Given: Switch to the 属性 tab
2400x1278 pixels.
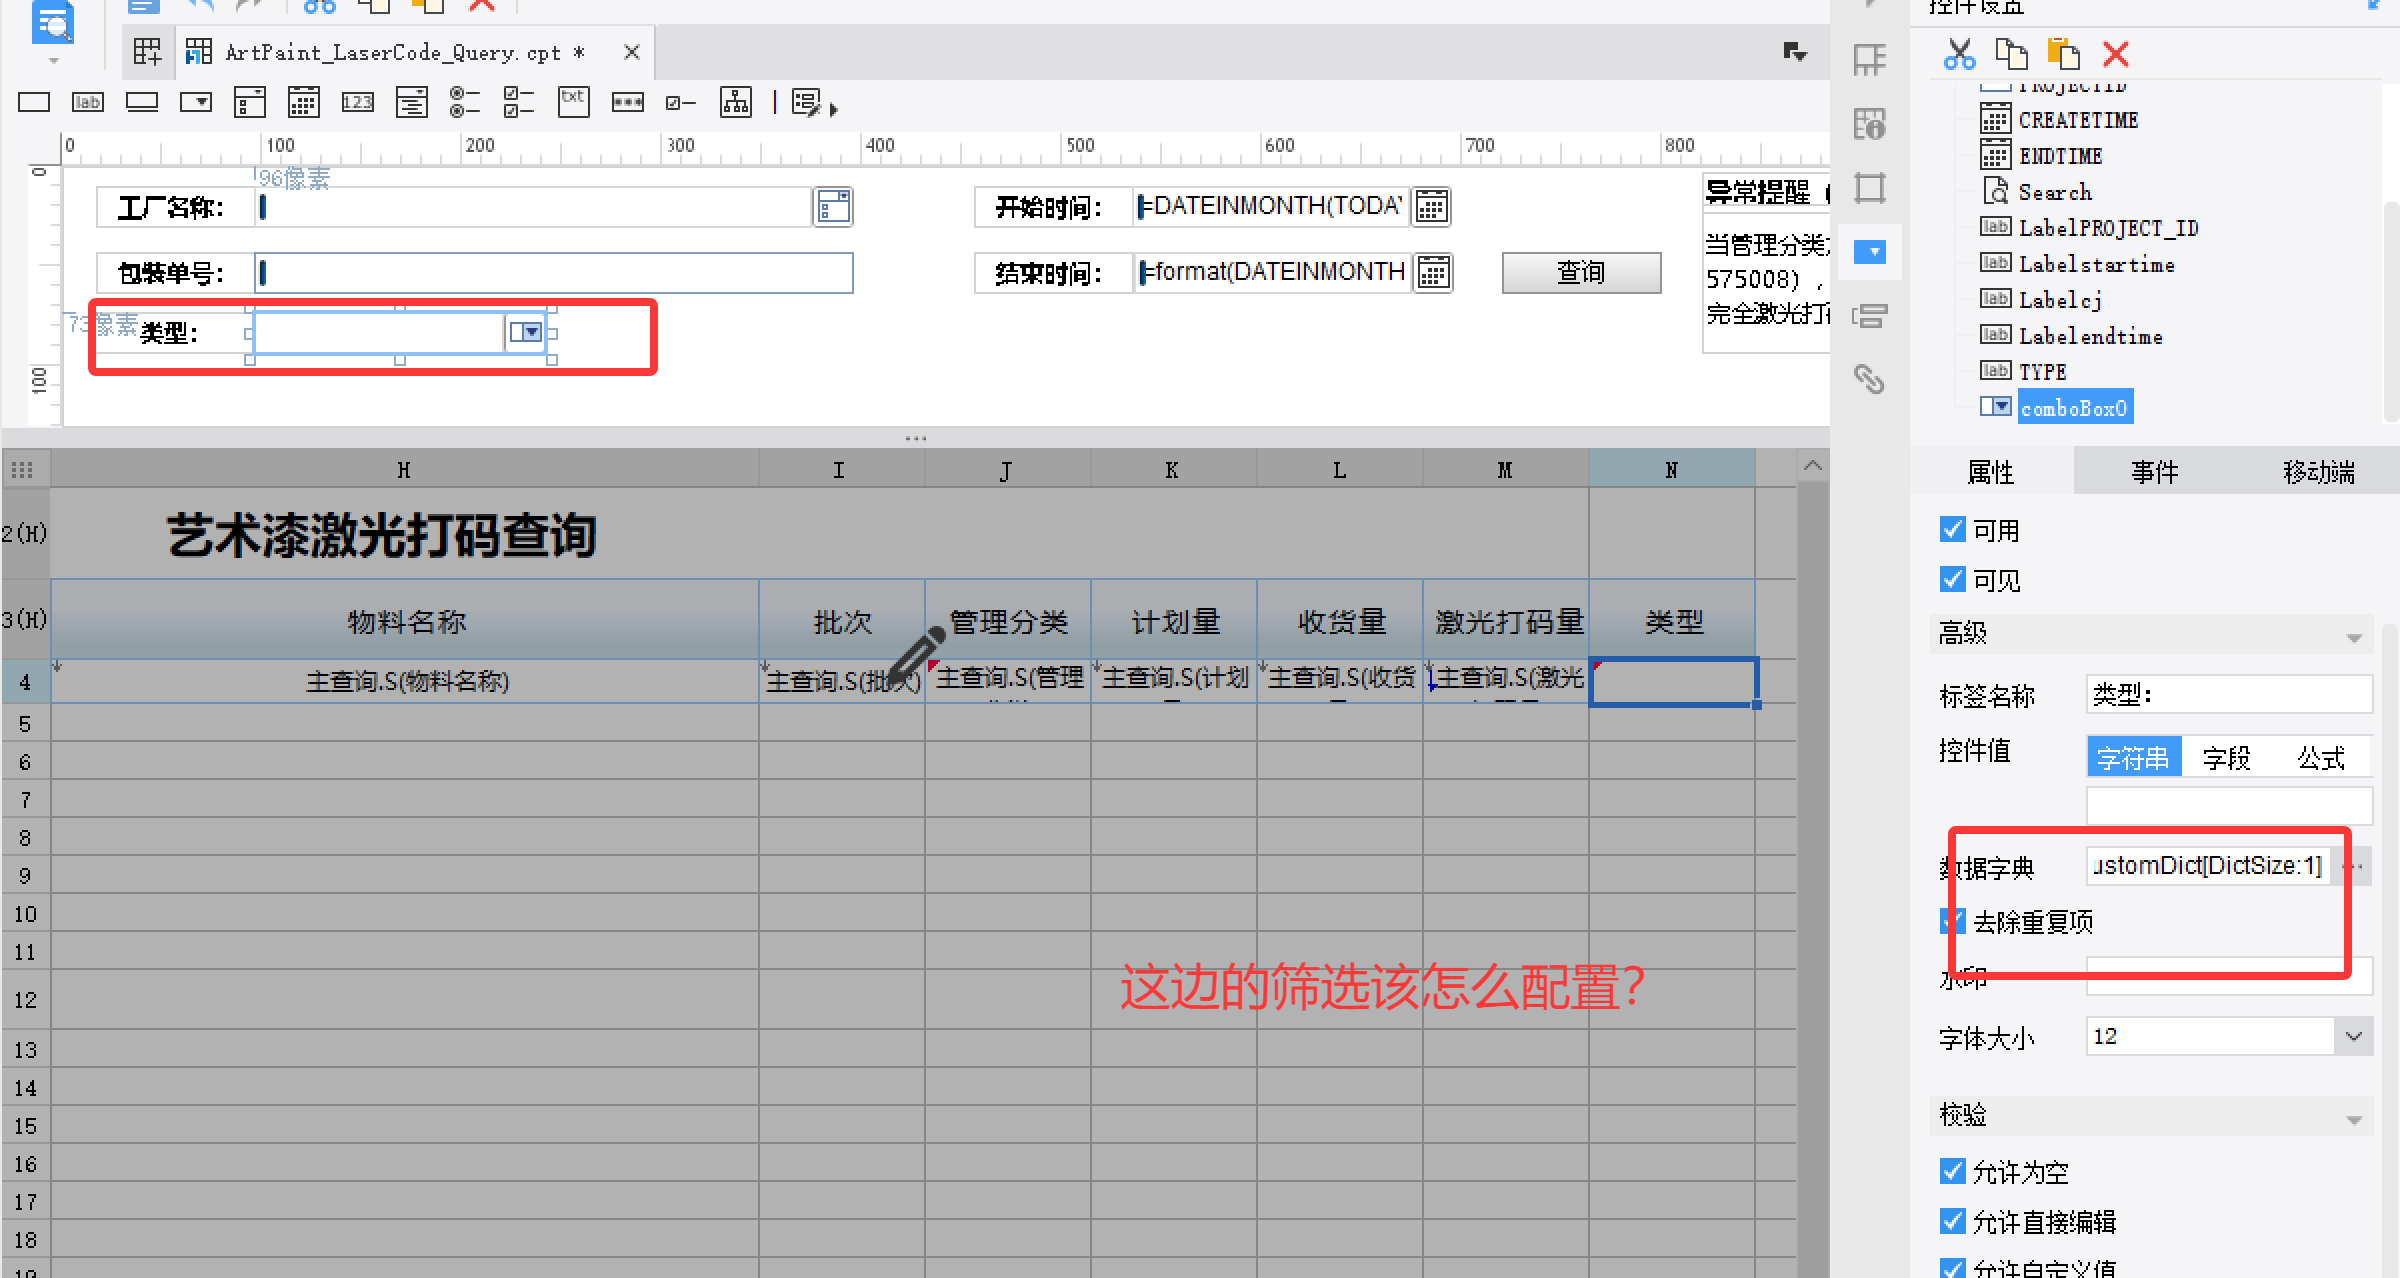Looking at the screenshot, I should (x=1991, y=471).
